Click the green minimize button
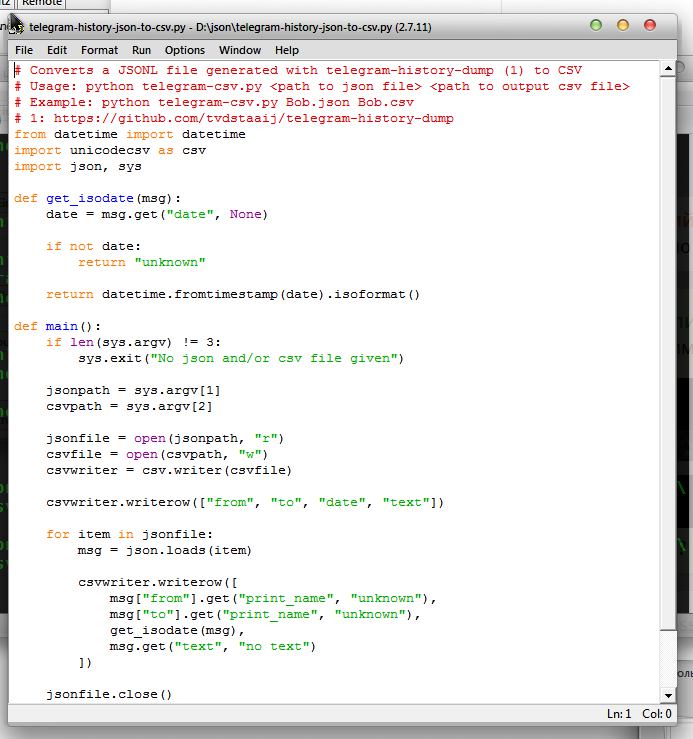The image size is (693, 739). coord(596,25)
